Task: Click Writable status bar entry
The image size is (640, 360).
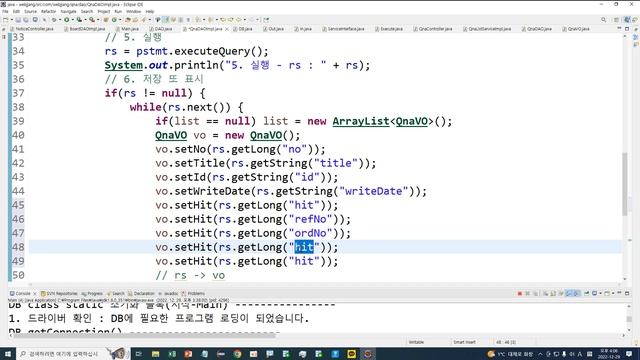Action: point(416,342)
